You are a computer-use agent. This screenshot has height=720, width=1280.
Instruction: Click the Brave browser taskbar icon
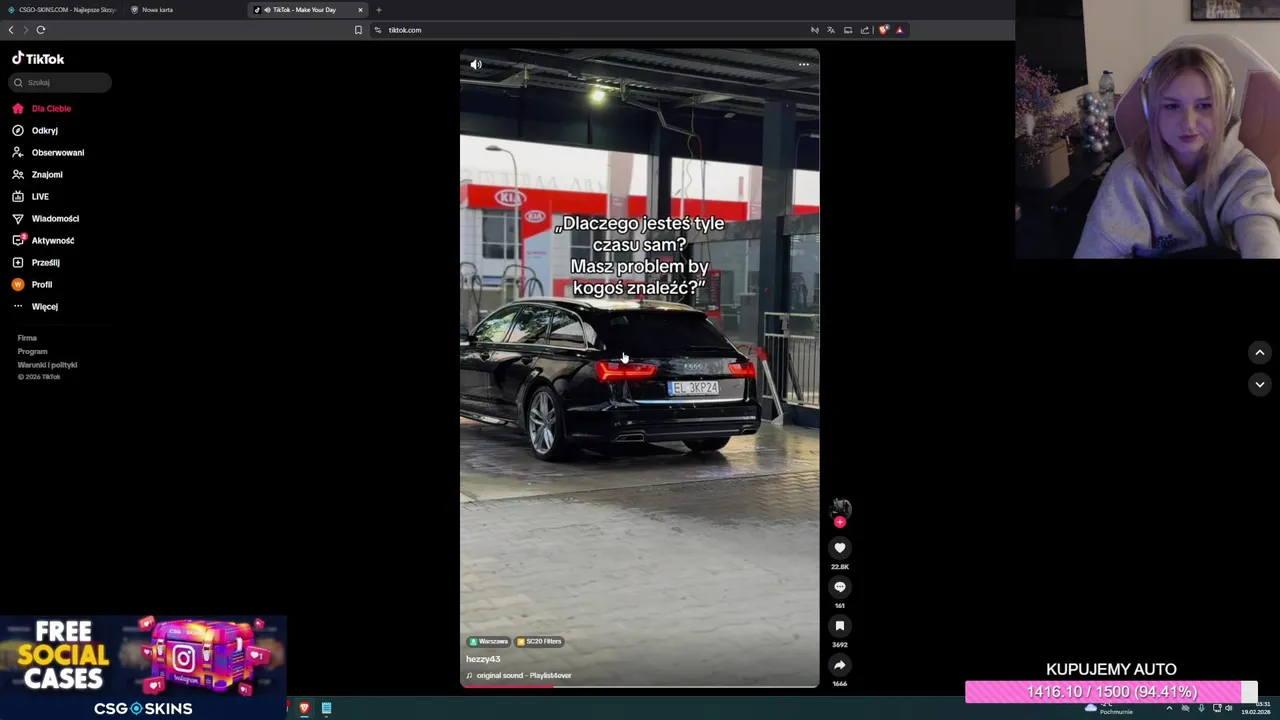(x=304, y=708)
